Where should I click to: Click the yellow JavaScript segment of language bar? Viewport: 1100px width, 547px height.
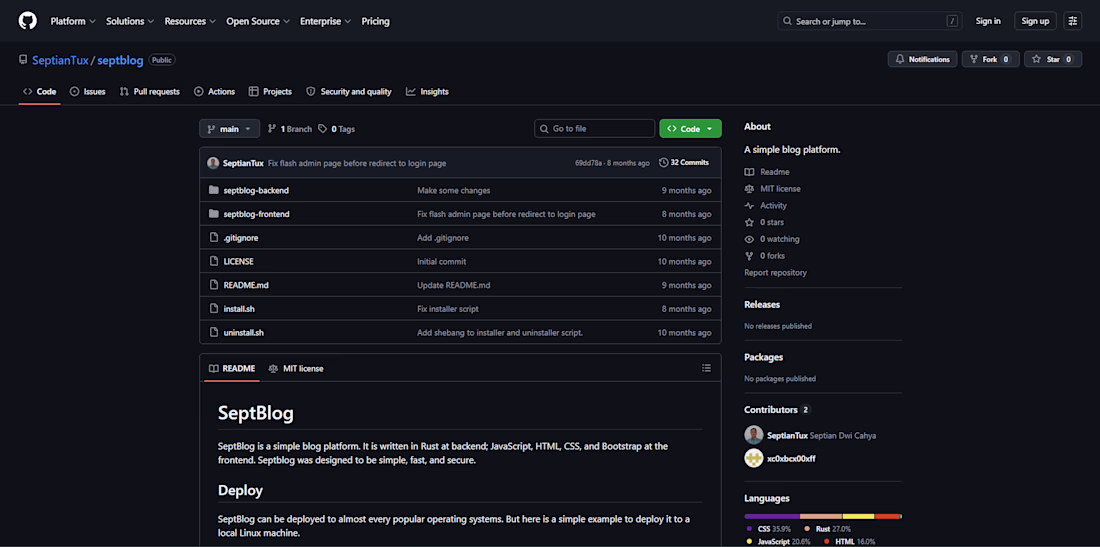pos(858,517)
